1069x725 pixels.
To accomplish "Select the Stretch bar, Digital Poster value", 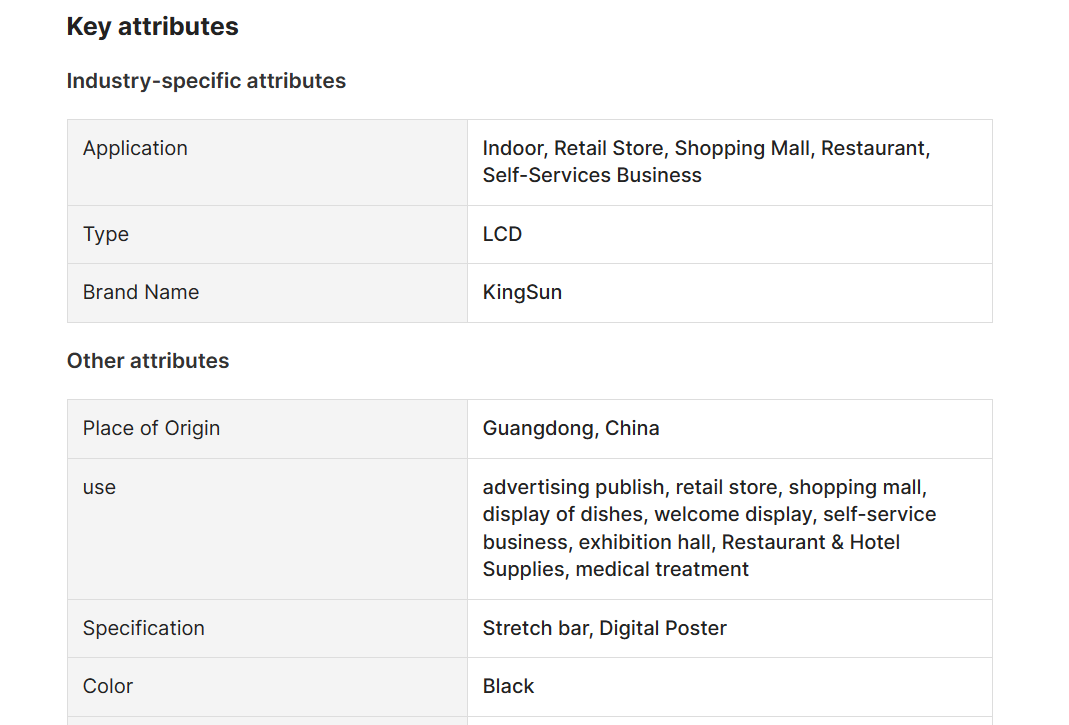I will (x=605, y=628).
